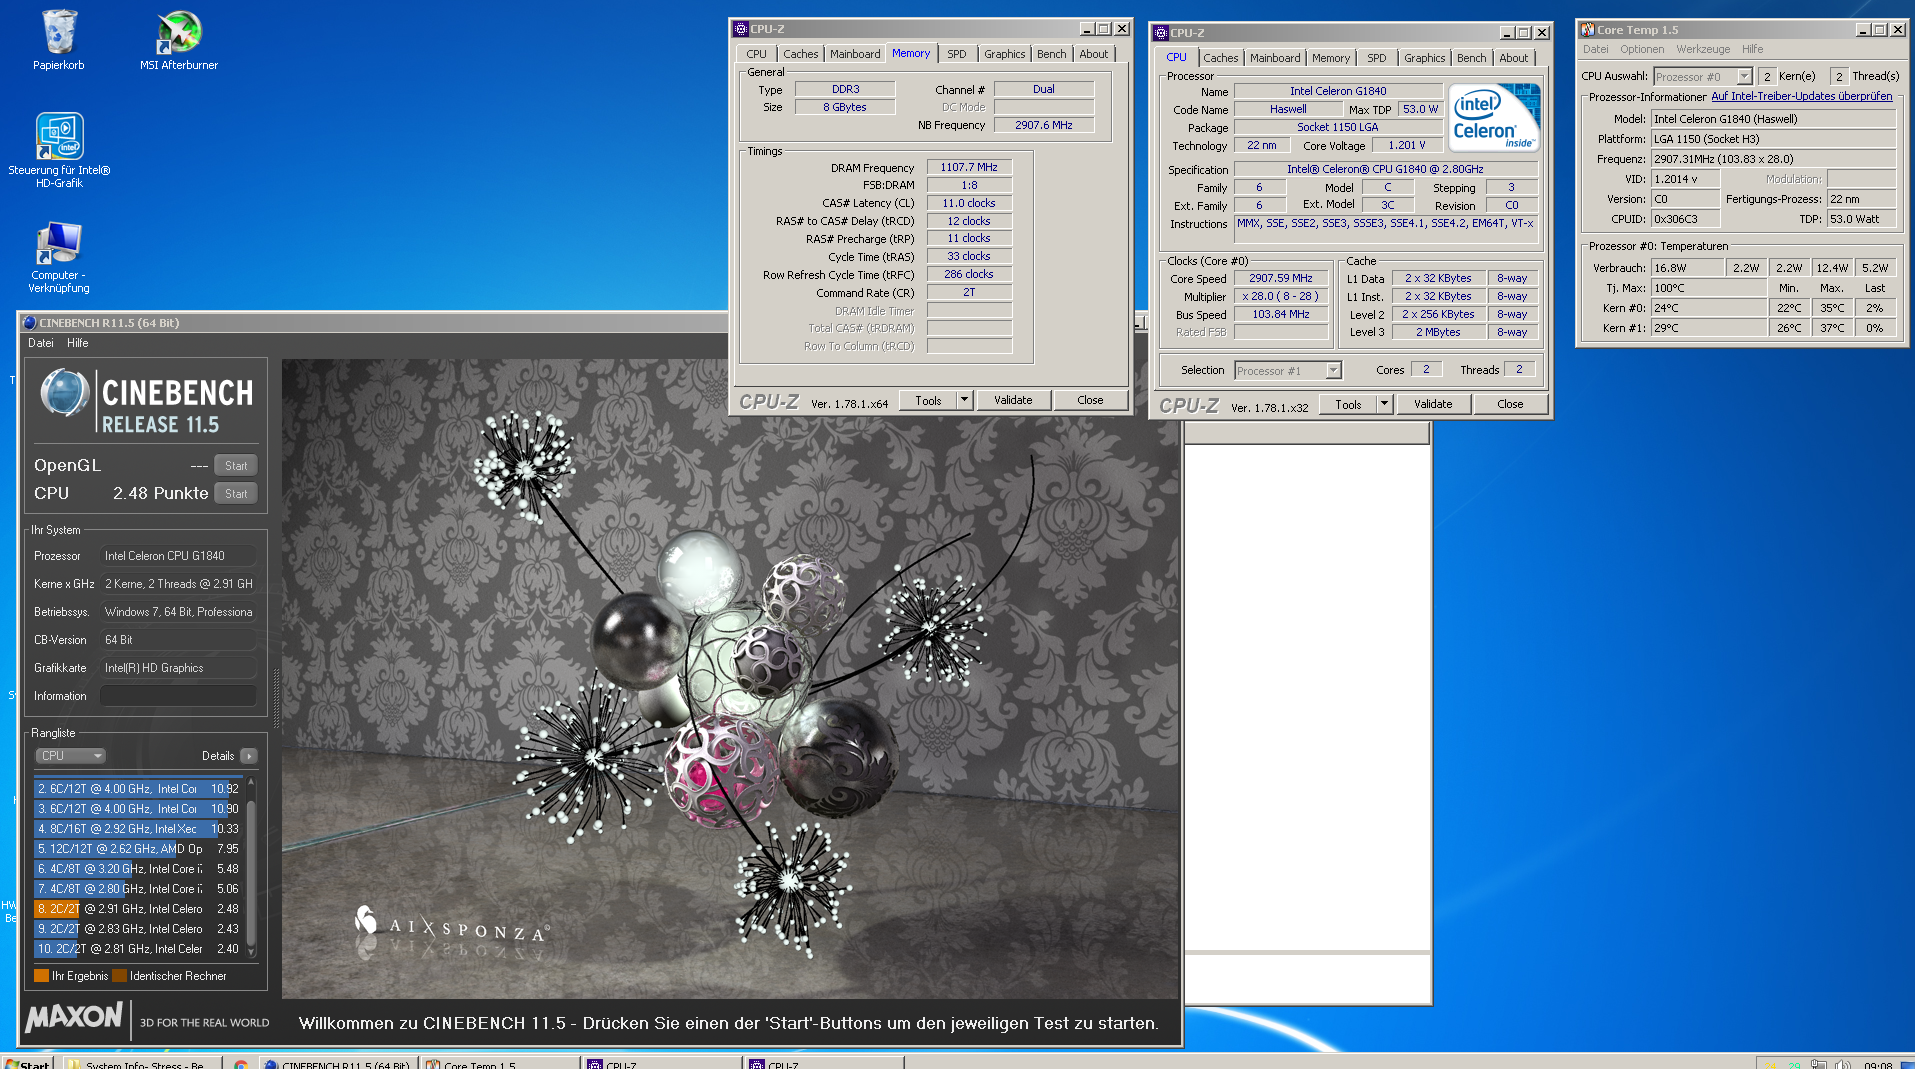This screenshot has width=1915, height=1069.
Task: Start the CPU benchmark in Cinebench
Action: (236, 493)
